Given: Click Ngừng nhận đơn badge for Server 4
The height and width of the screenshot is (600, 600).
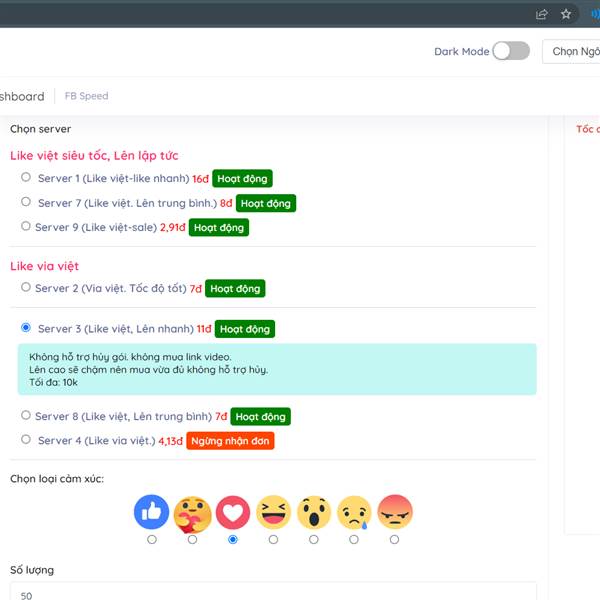Looking at the screenshot, I should click(230, 441).
